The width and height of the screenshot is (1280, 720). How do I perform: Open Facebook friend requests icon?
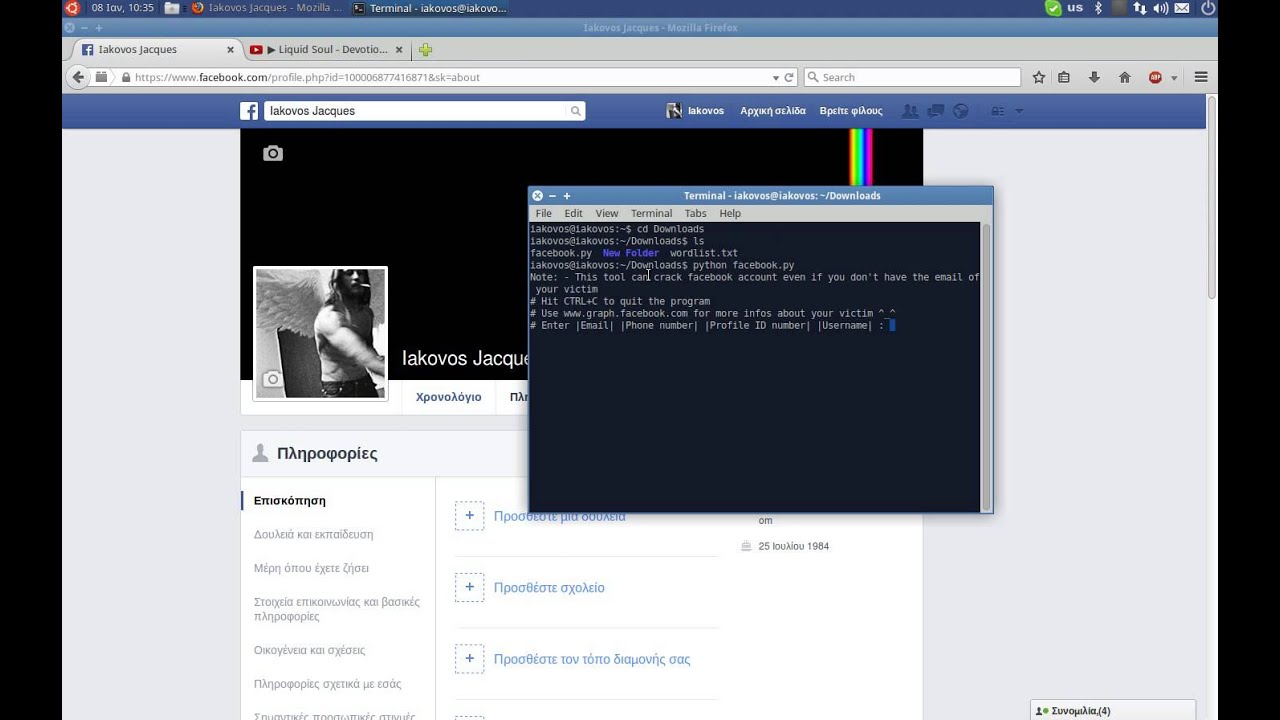click(x=910, y=111)
